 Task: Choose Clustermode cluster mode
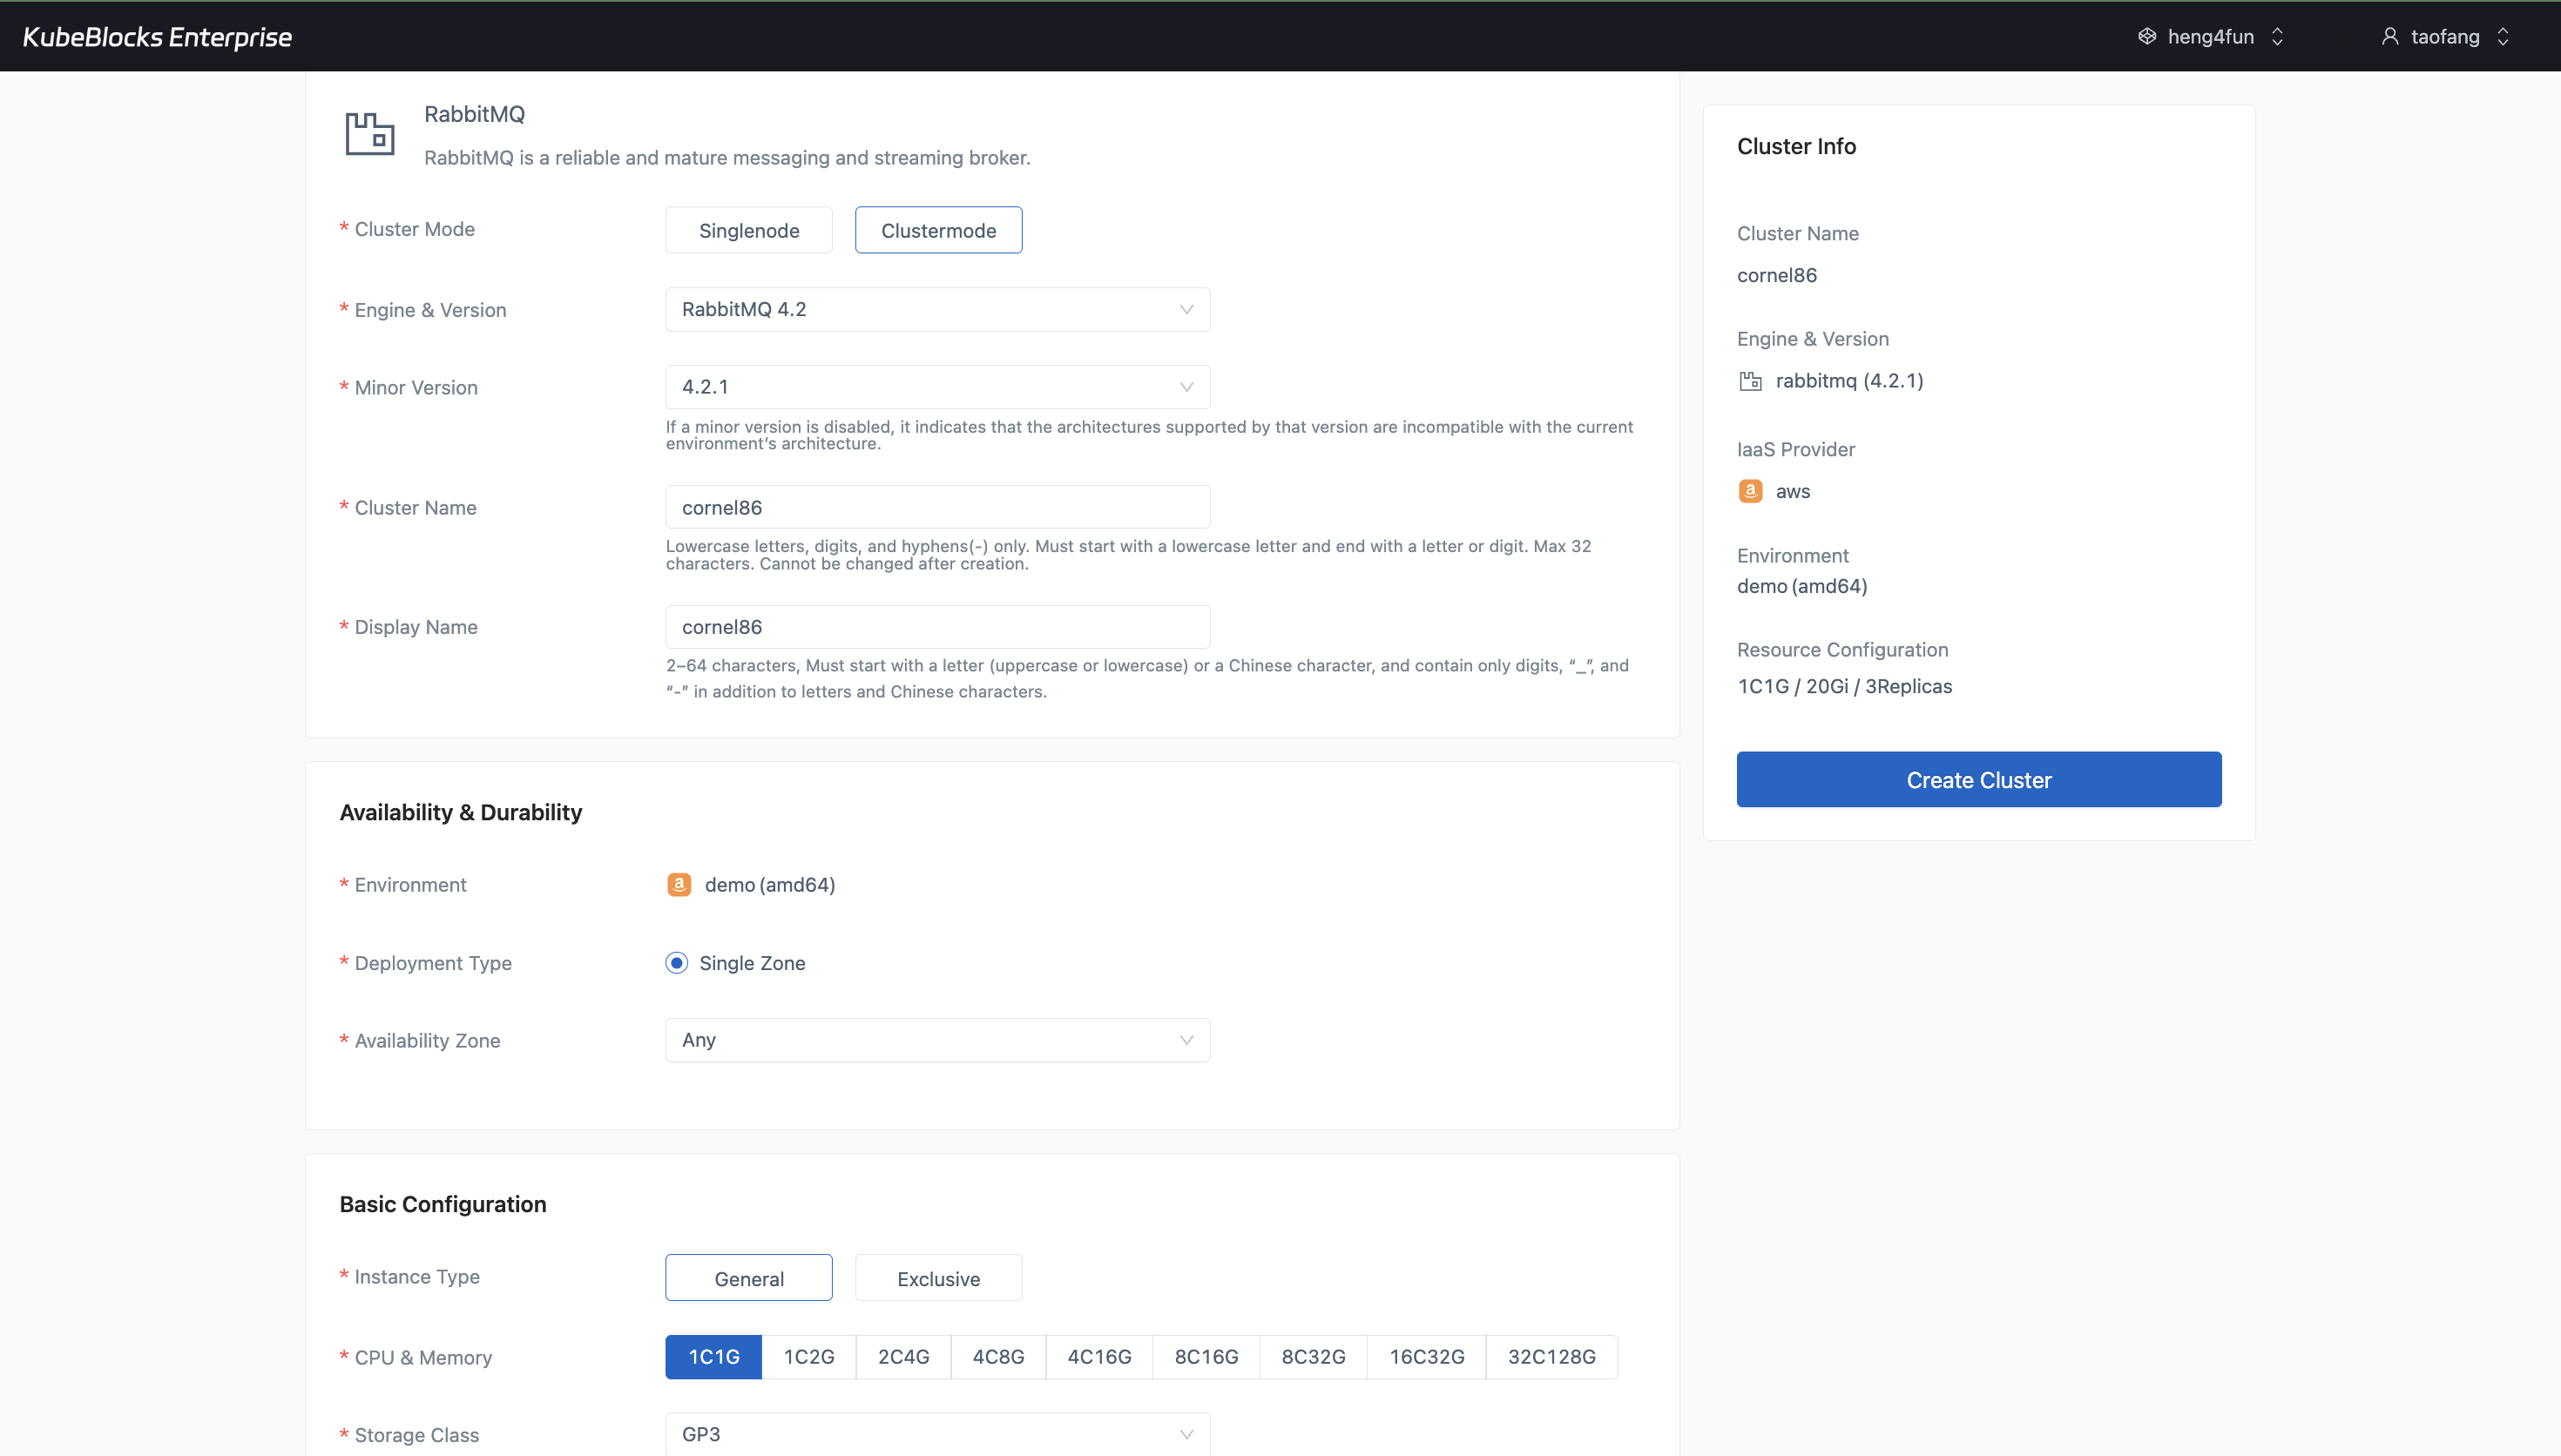click(938, 230)
